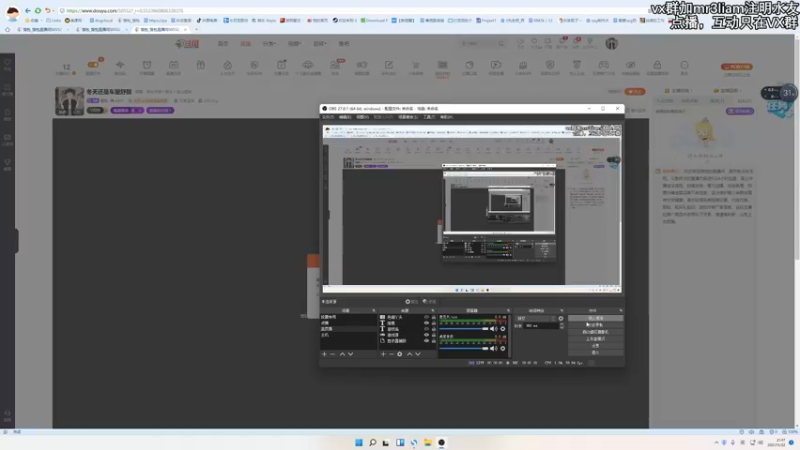Viewport: 800px width, 450px height.
Task: Click the browser back arrow
Action: [28, 10]
